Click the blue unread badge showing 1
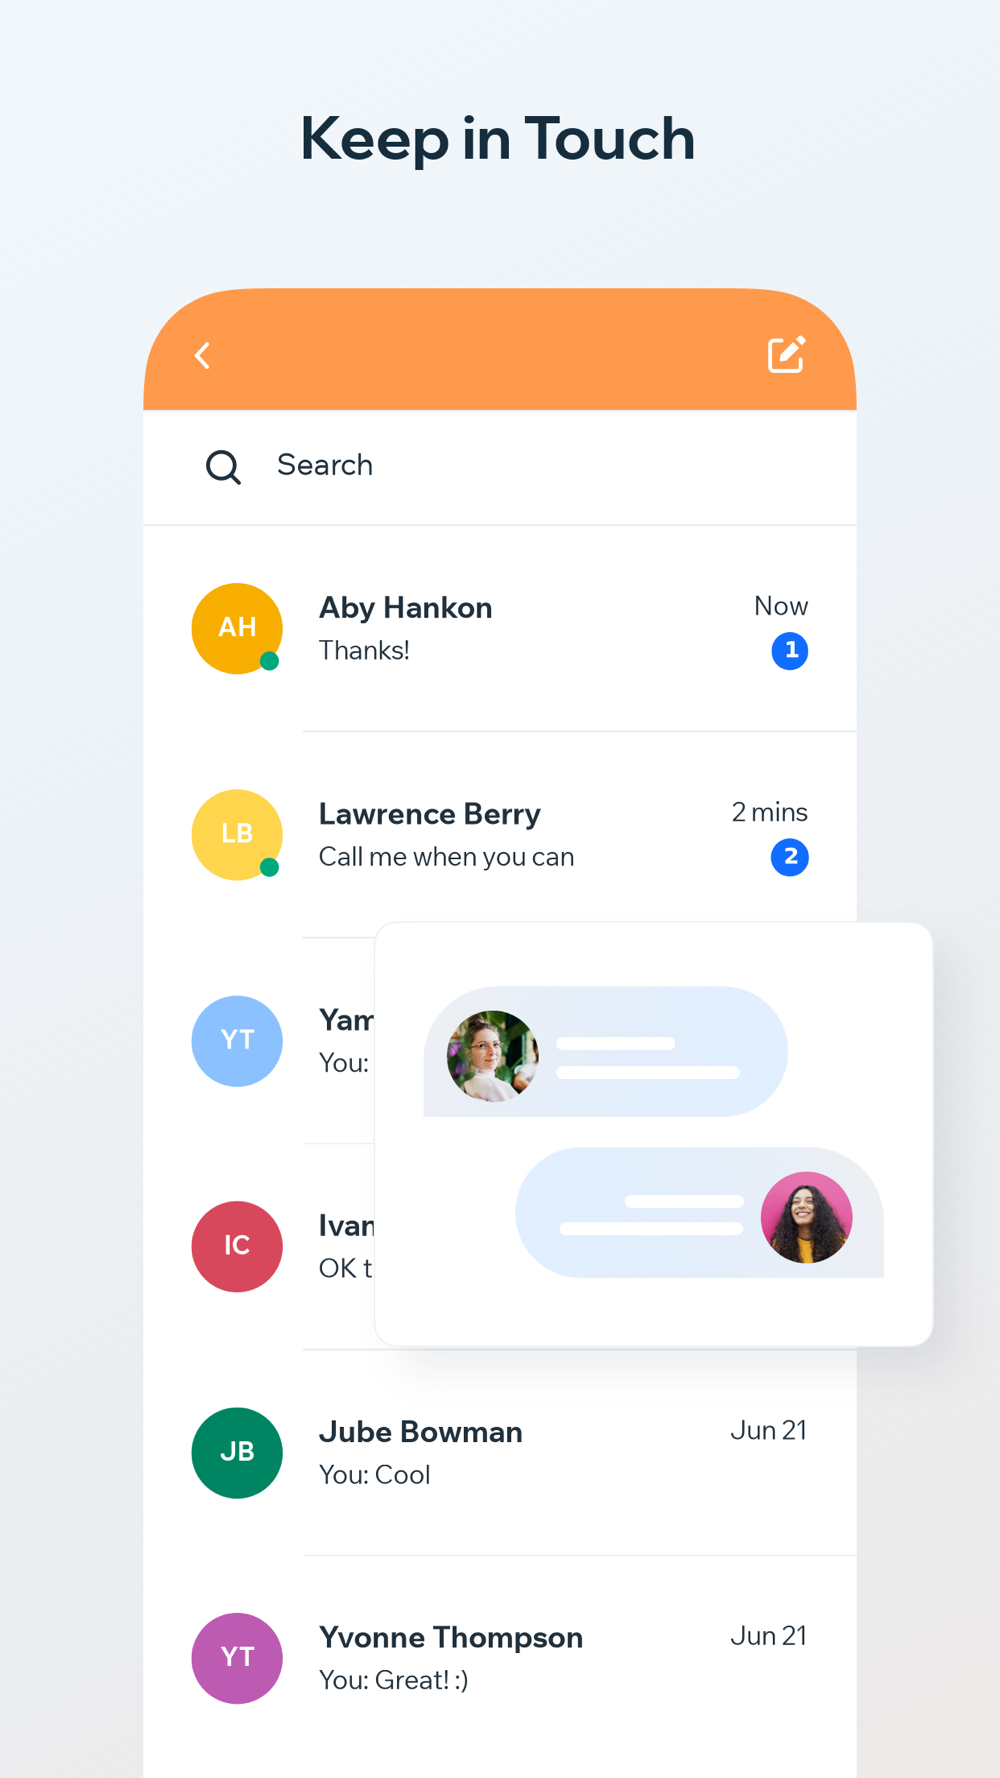Viewport: 1000px width, 1778px height. click(x=790, y=651)
